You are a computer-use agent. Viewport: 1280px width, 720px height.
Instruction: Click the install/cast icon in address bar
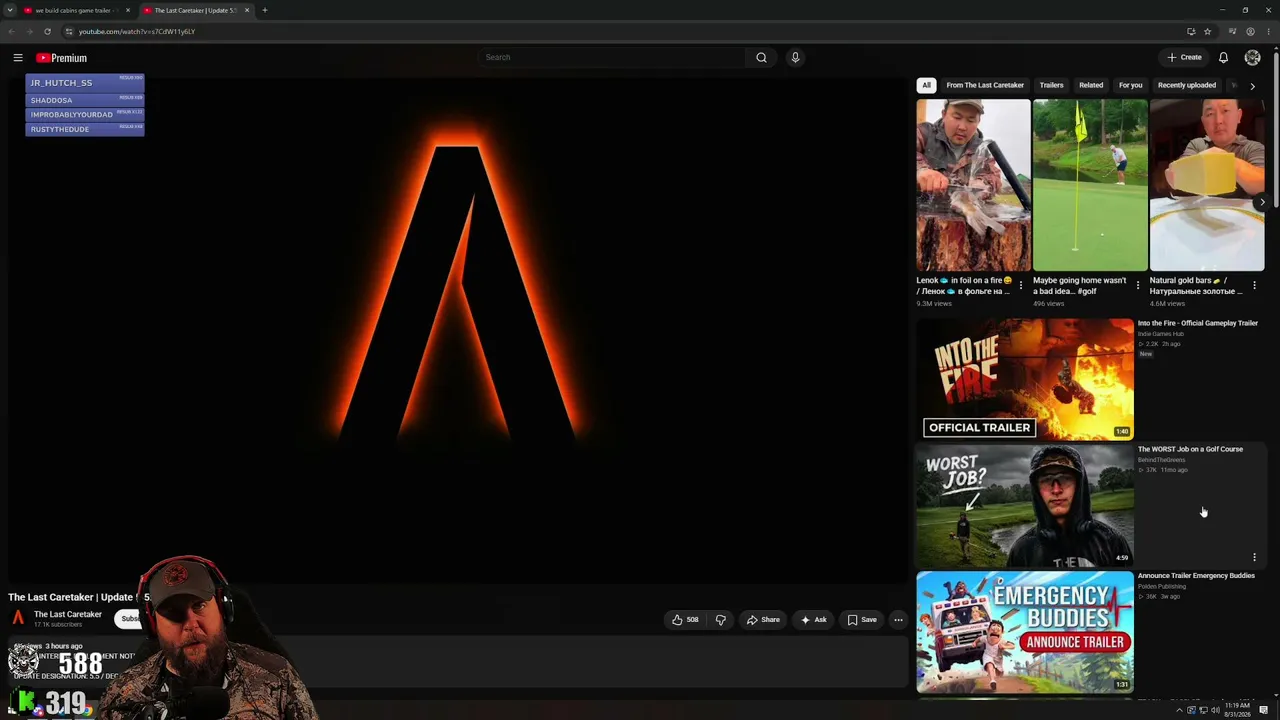[x=1191, y=31]
